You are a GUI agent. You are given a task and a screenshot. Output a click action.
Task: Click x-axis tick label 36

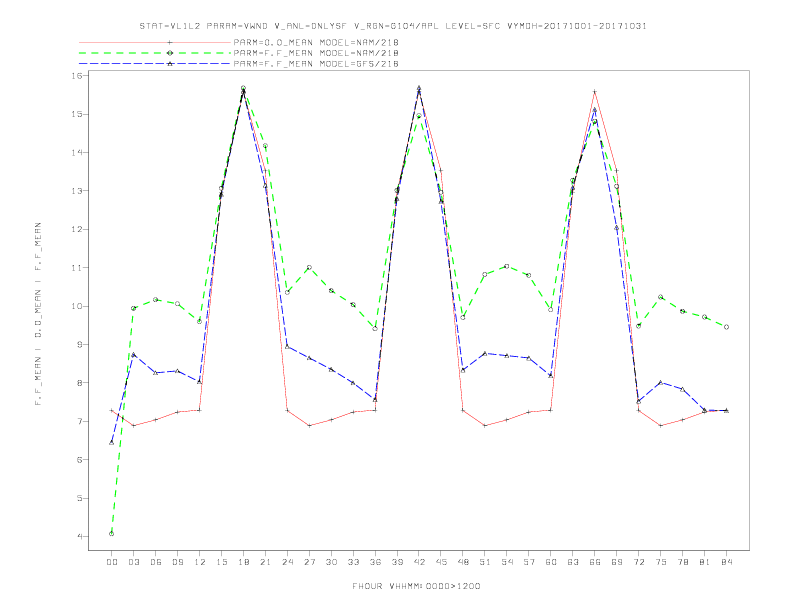point(375,562)
